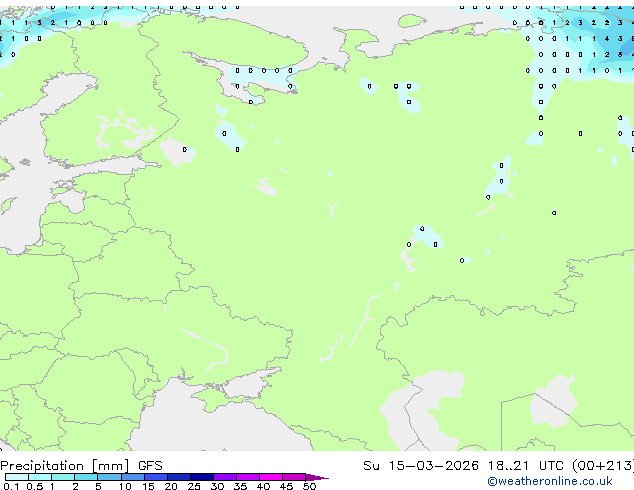Click the 0.5 to 1 mm legend swatch
The image size is (634, 490).
[x=40, y=477]
